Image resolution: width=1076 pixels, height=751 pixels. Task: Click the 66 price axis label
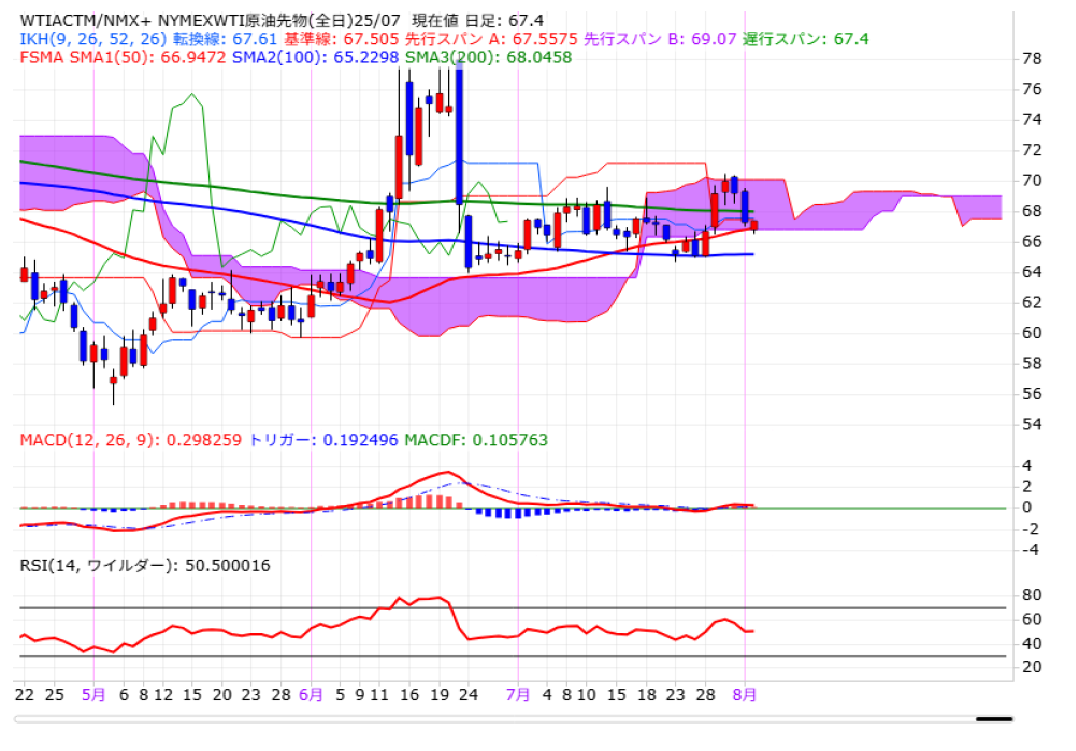(1031, 242)
